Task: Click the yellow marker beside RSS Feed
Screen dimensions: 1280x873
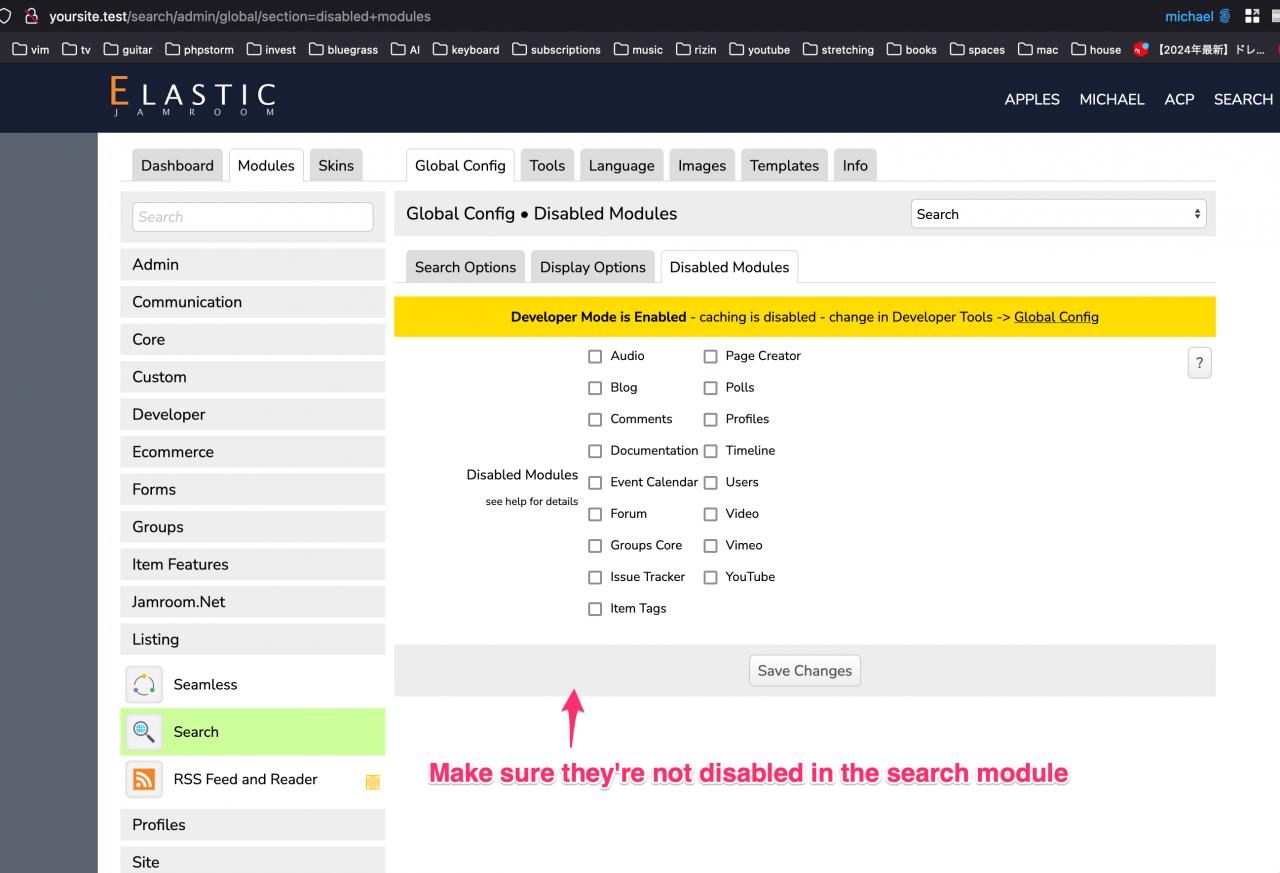Action: 372,782
